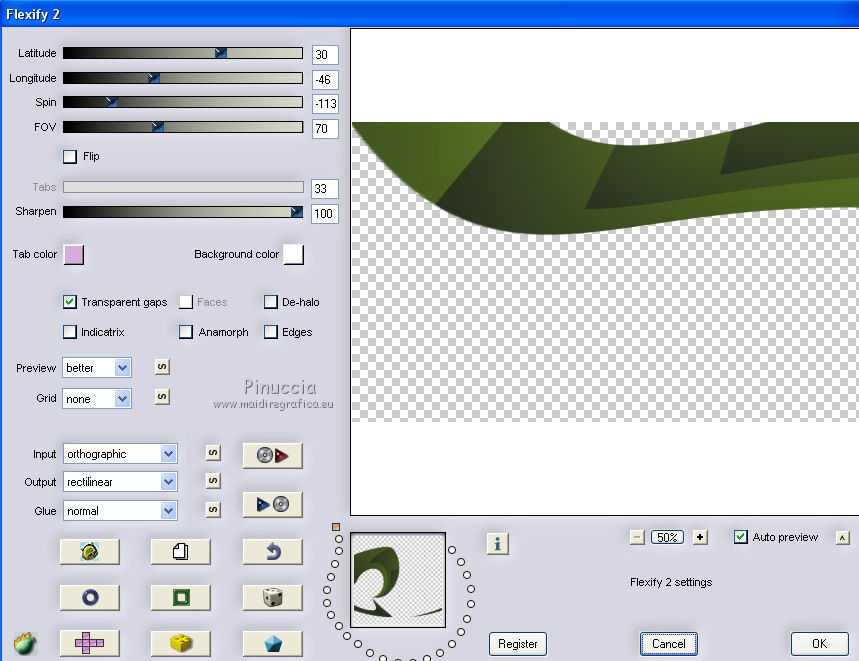Click the Register button

click(518, 644)
